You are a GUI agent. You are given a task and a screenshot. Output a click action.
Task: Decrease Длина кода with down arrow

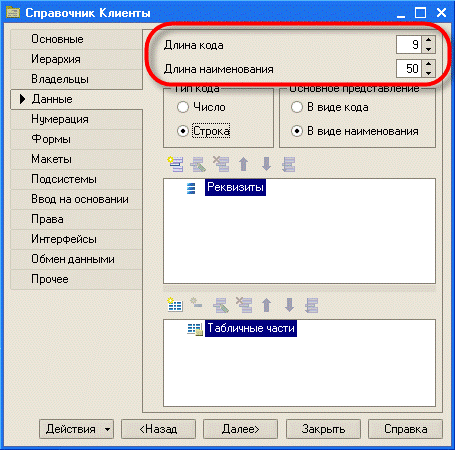tap(429, 49)
